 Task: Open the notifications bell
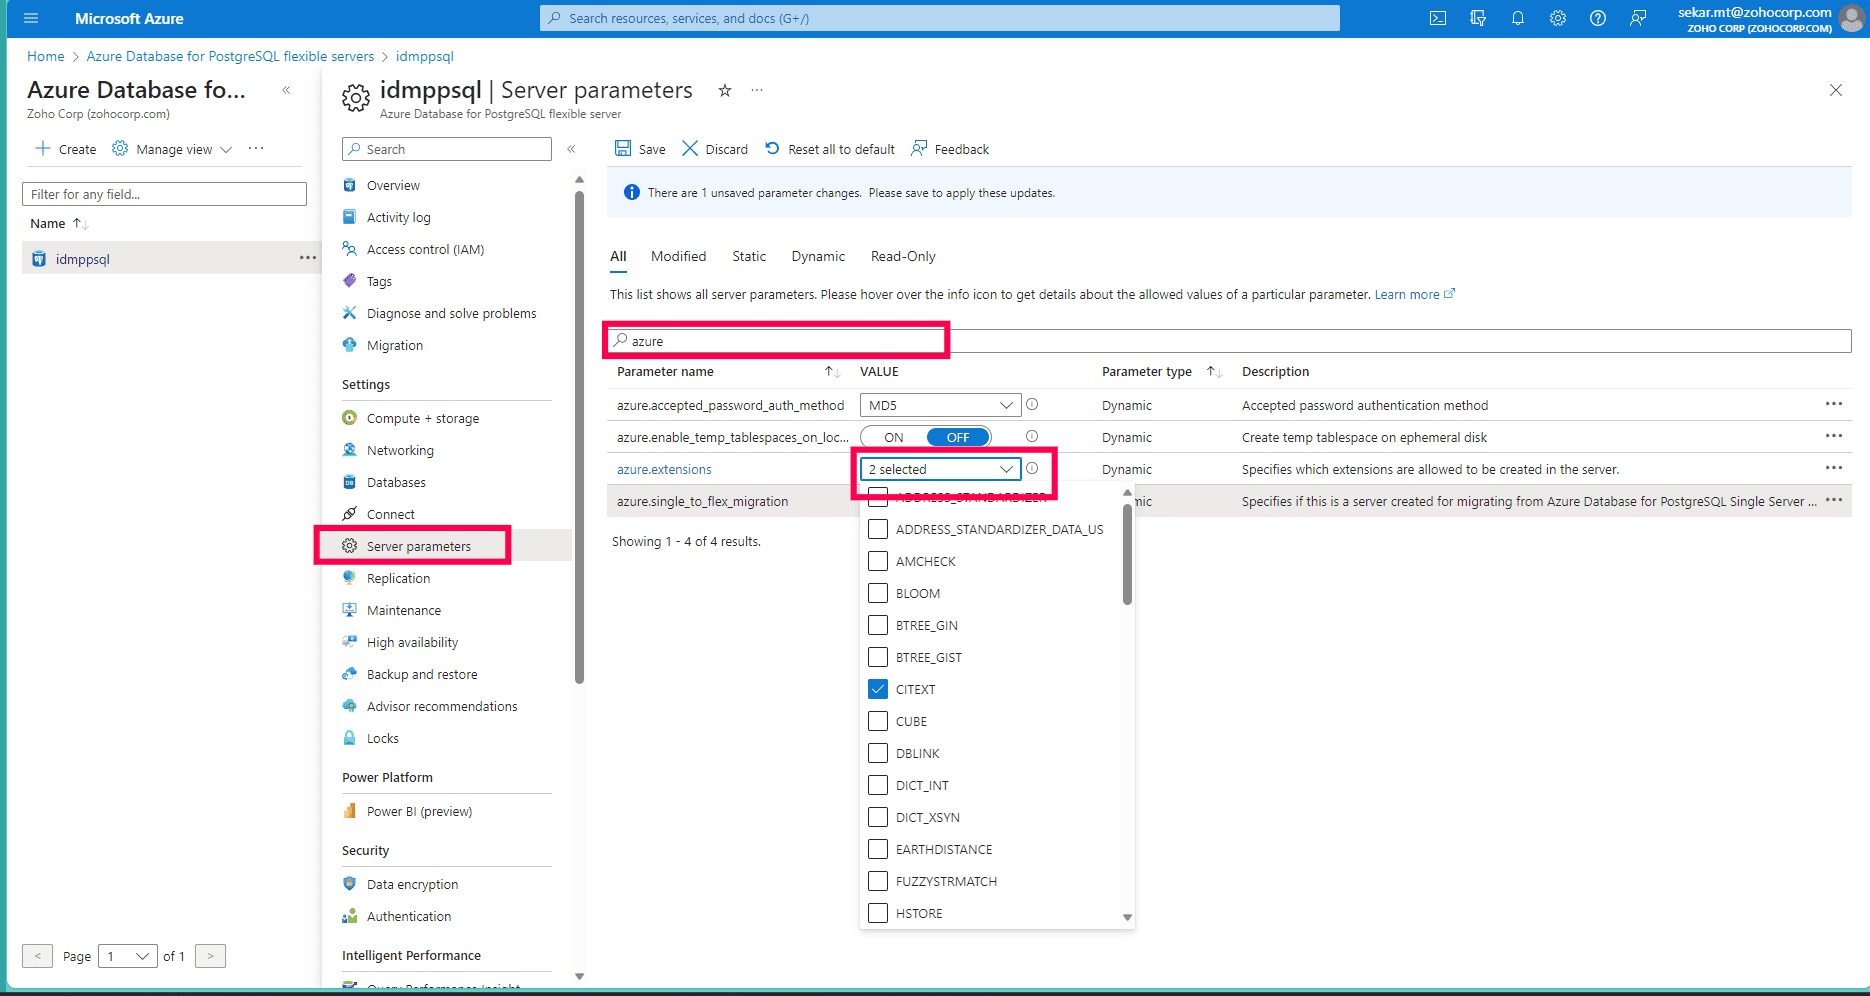(x=1517, y=18)
